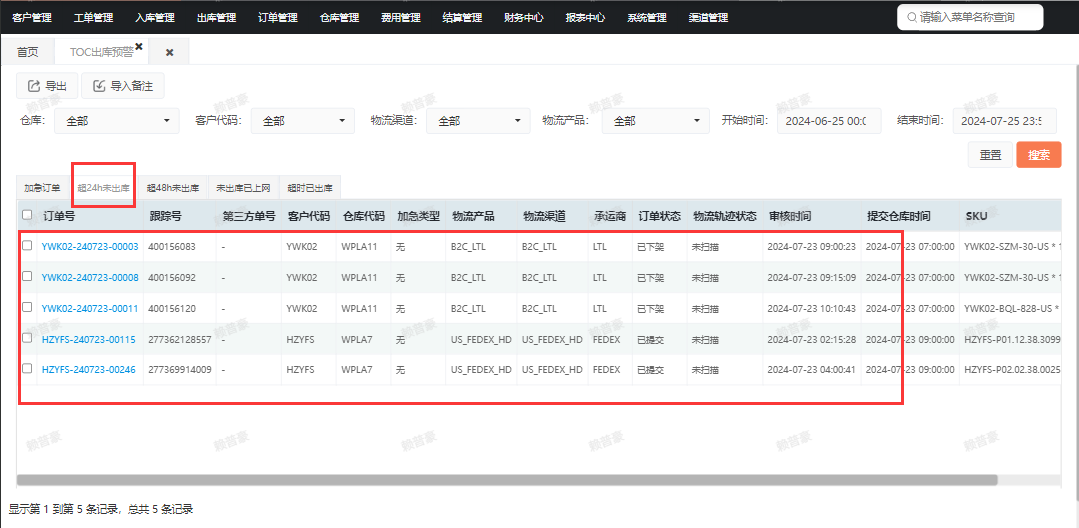This screenshot has width=1079, height=528.
Task: Open the 报表中心 menu
Action: tap(586, 18)
